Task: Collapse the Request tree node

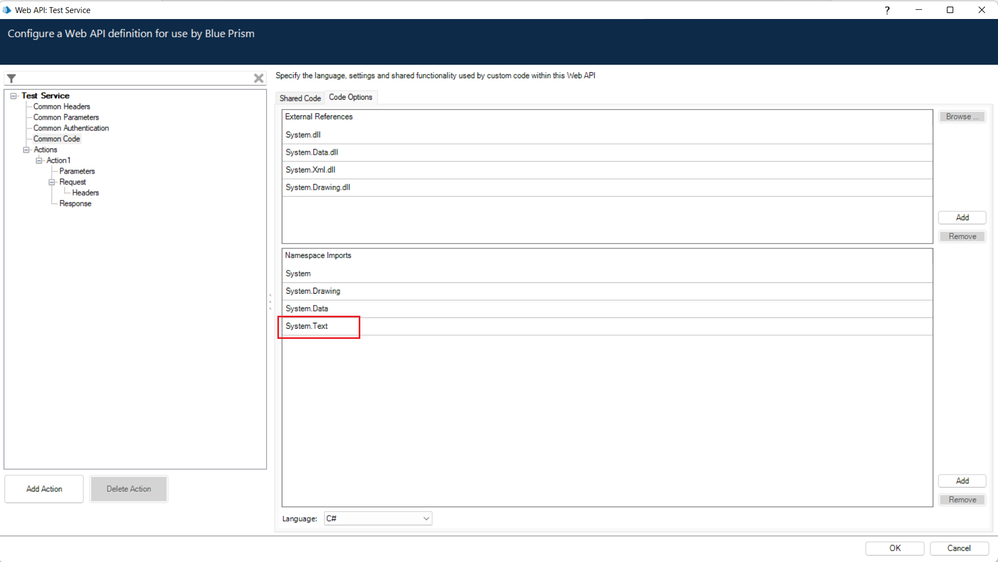Action: click(x=51, y=182)
